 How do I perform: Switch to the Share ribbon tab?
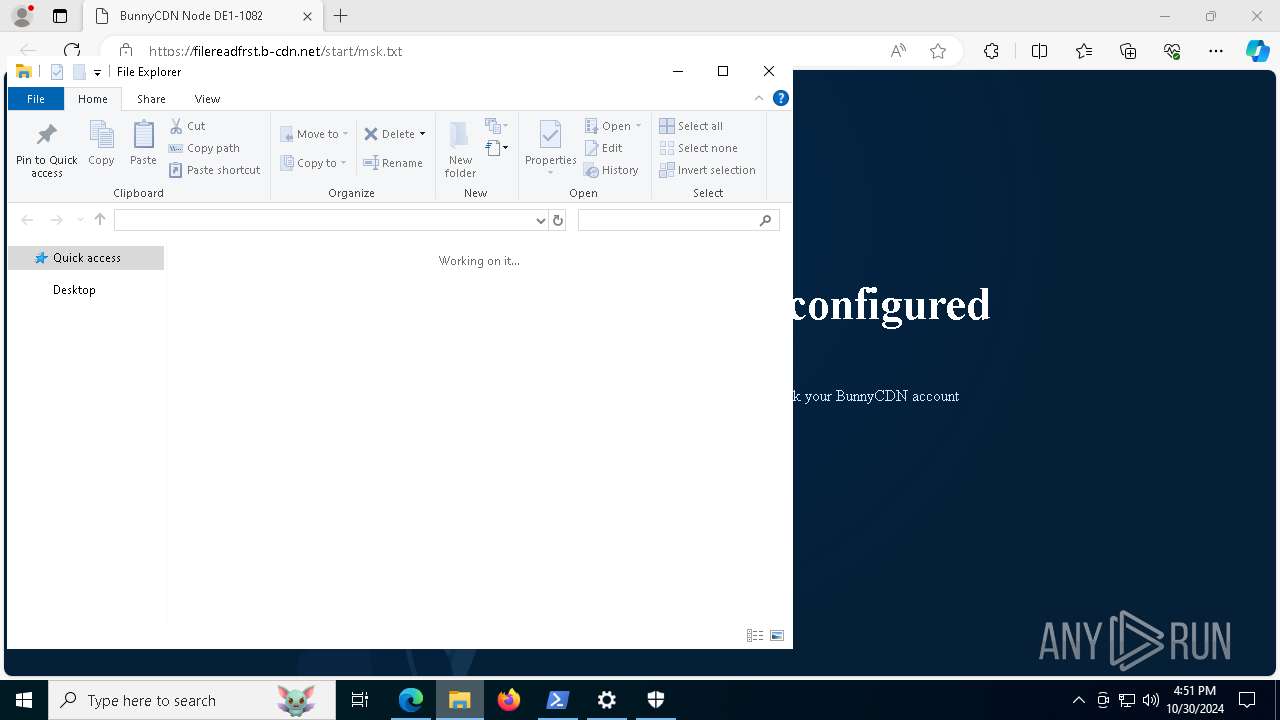(x=151, y=99)
